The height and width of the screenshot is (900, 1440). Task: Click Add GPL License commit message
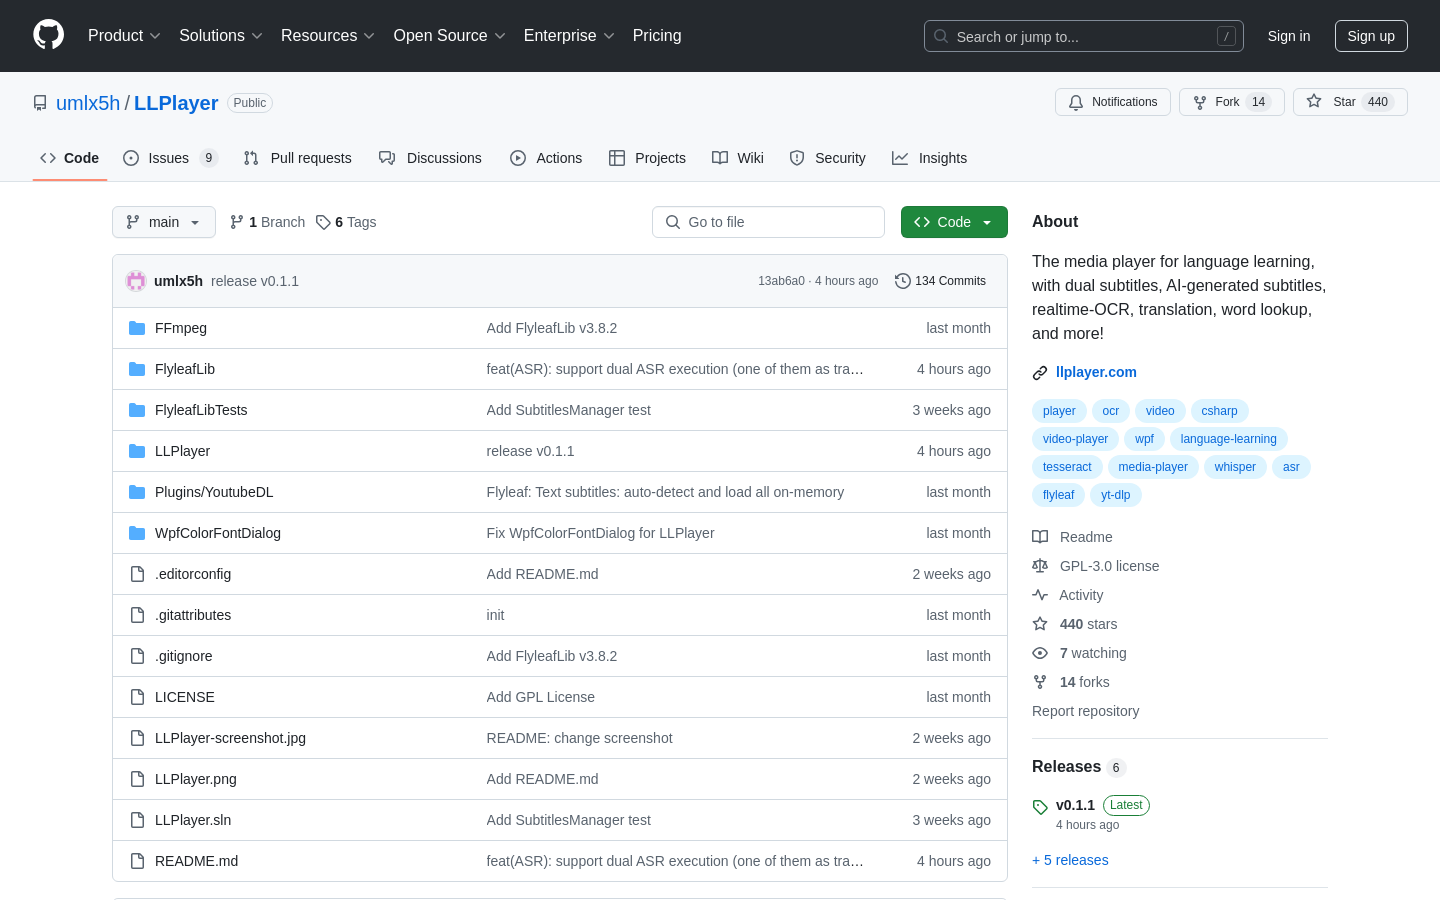(x=540, y=697)
